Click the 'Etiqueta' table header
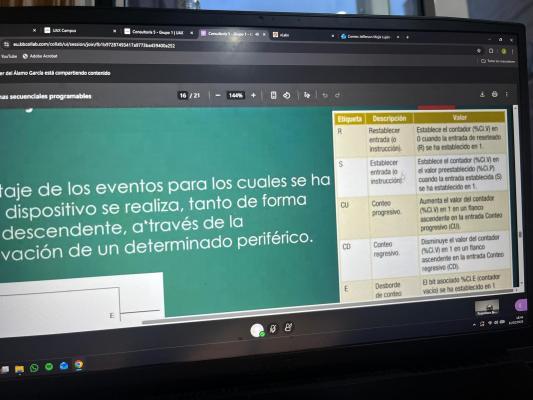 click(x=350, y=119)
